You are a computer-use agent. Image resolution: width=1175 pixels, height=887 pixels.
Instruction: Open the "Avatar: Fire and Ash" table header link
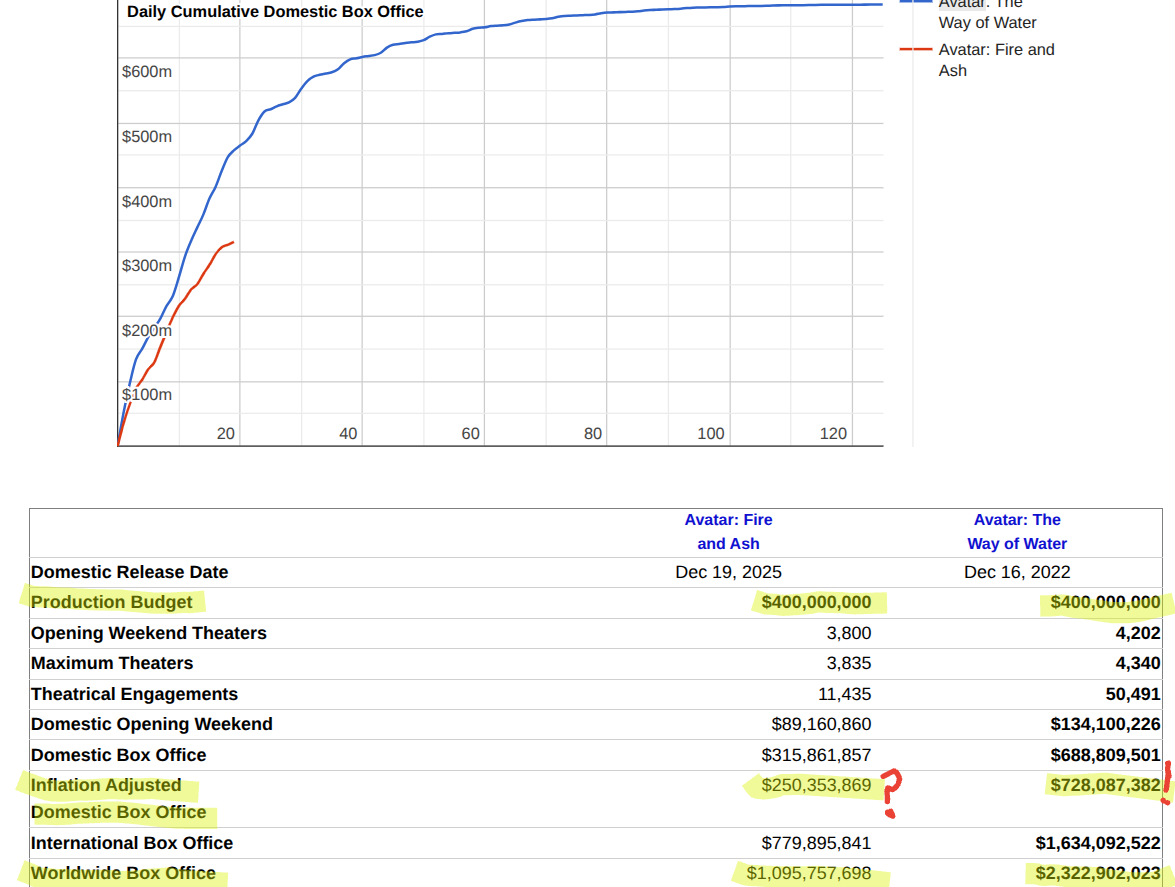point(728,532)
